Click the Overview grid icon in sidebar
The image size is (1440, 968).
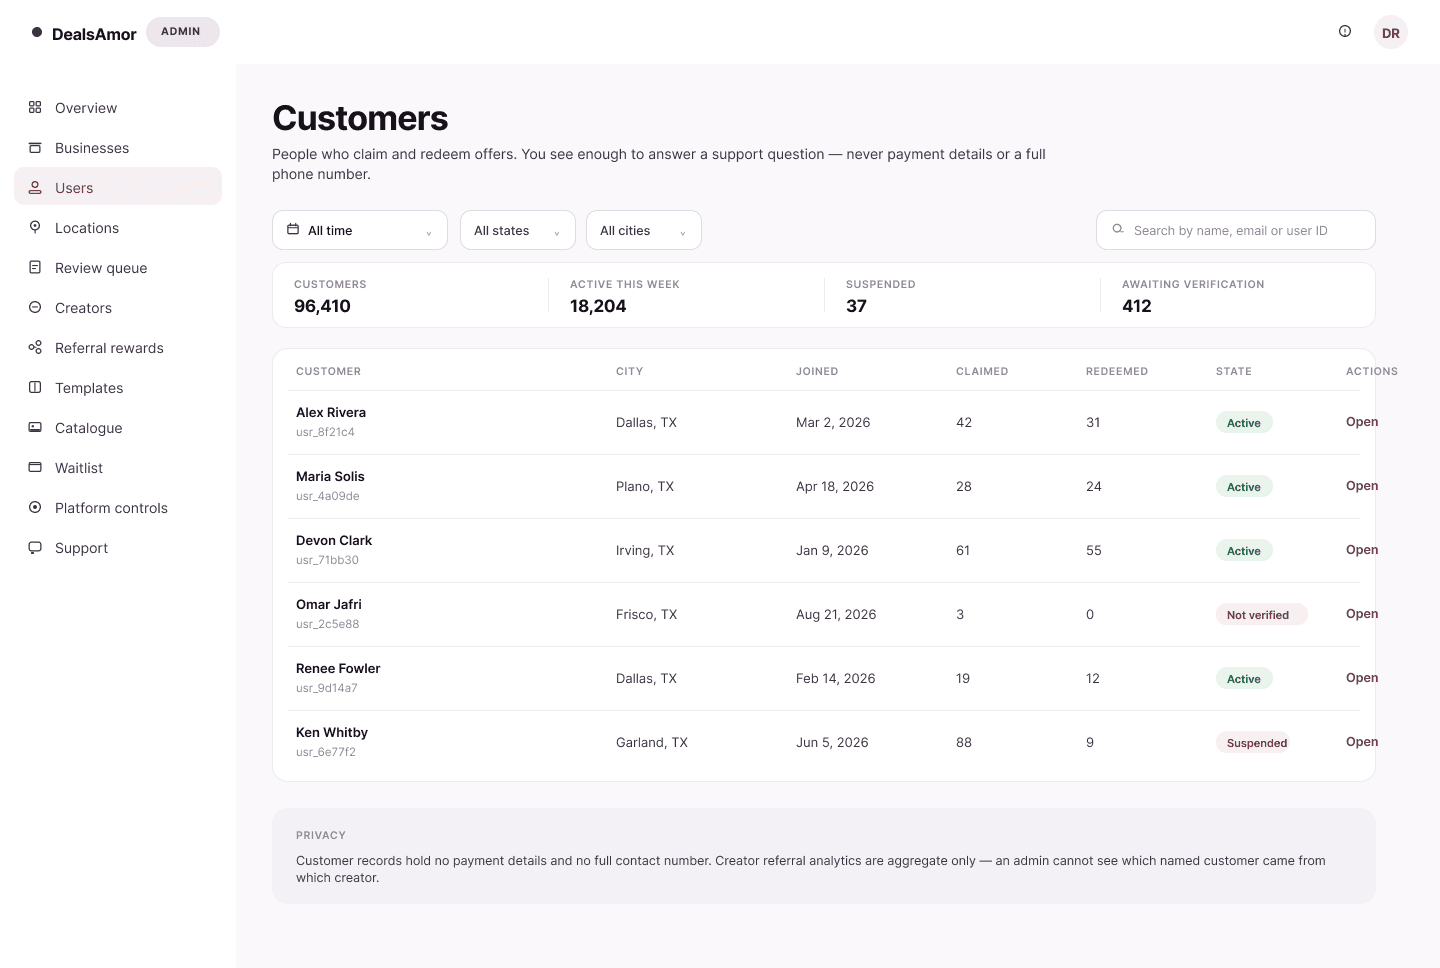coord(35,107)
